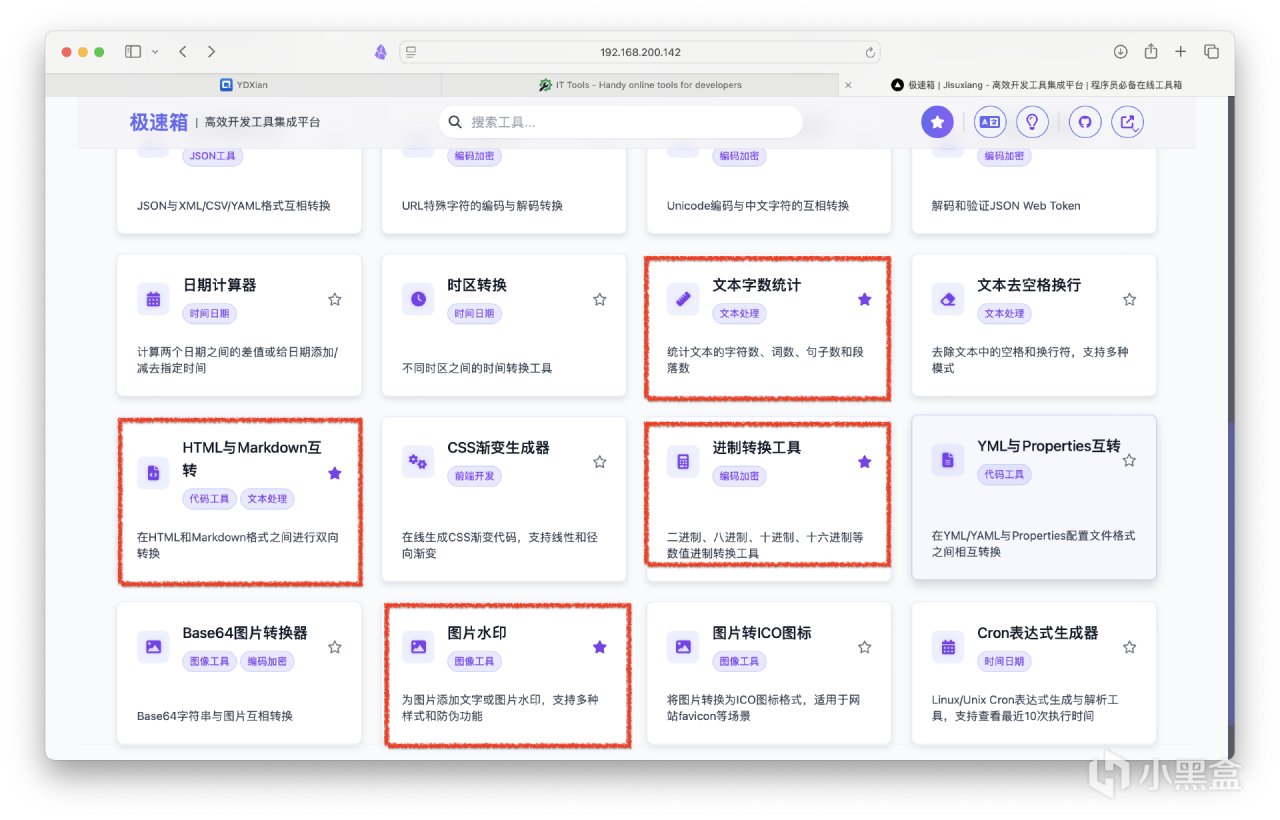The width and height of the screenshot is (1280, 820).
Task: Click the 极速箱 logo link
Action: 159,122
